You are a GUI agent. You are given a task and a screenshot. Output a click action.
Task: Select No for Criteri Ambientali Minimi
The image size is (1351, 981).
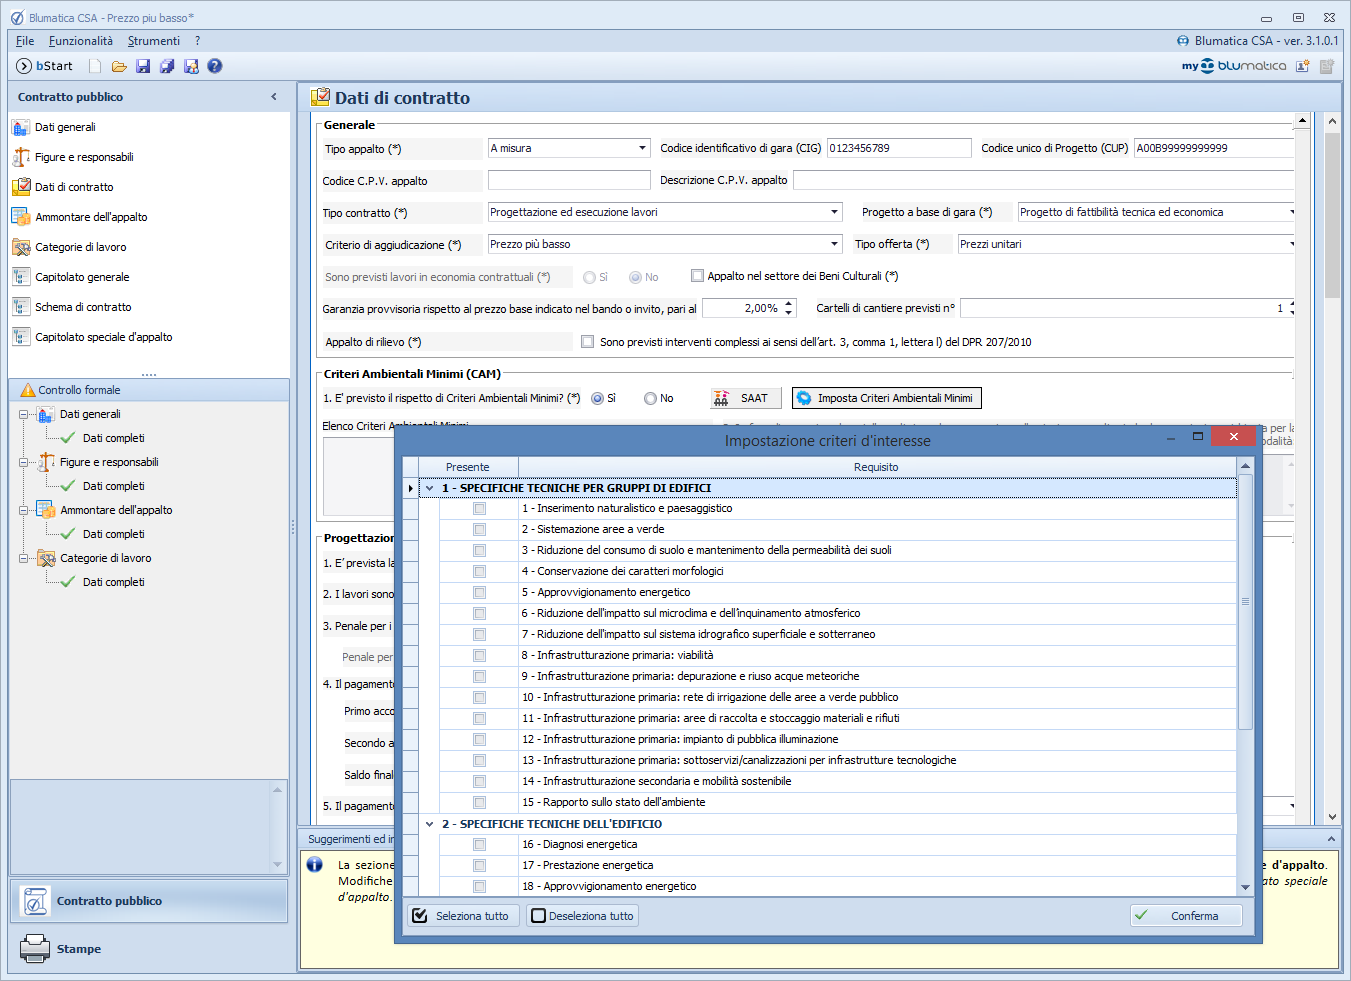point(650,398)
